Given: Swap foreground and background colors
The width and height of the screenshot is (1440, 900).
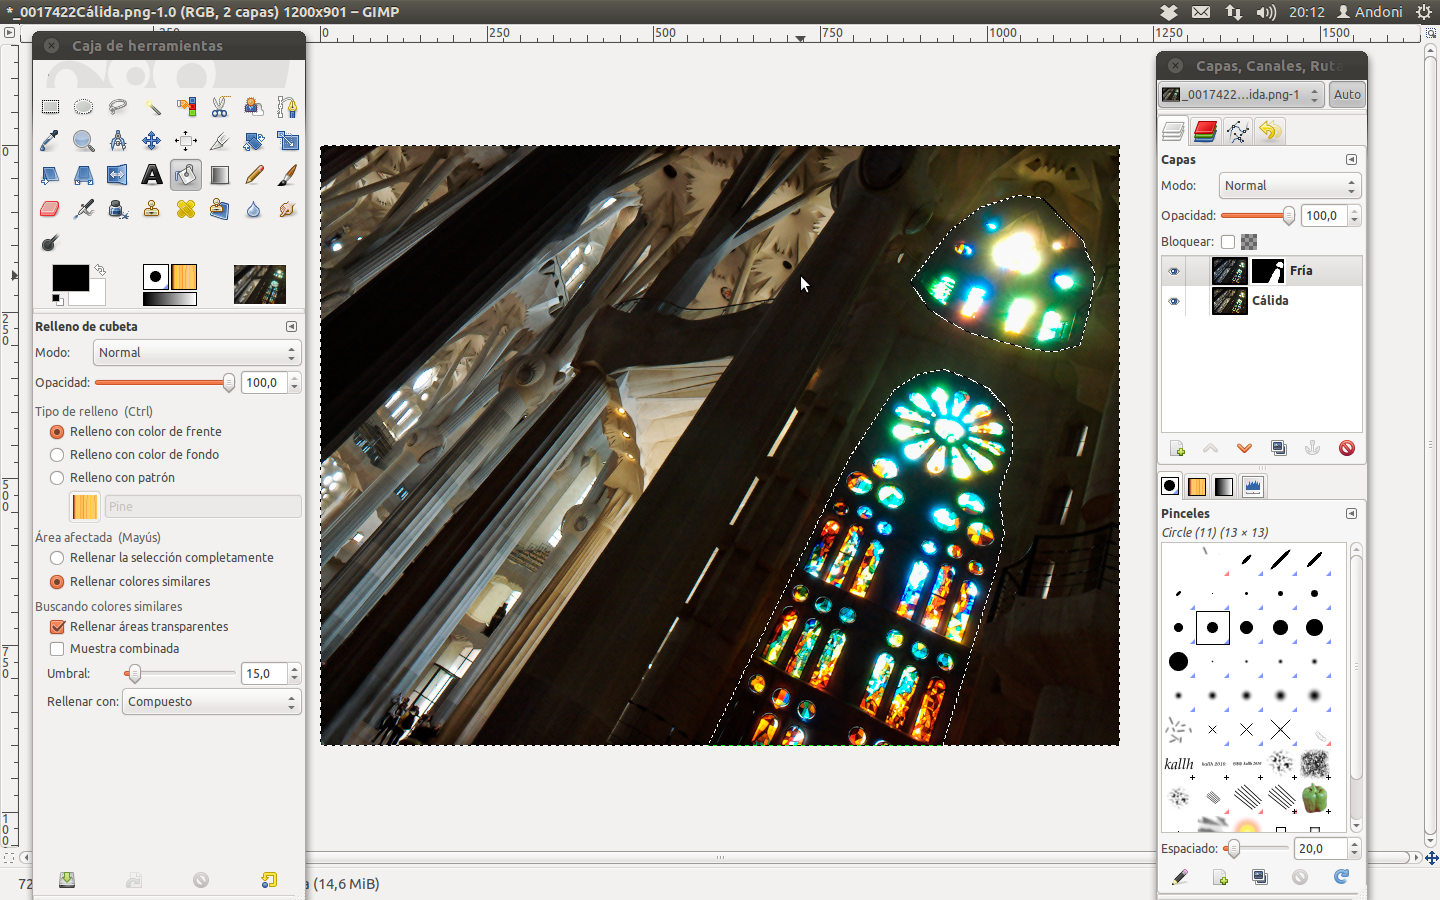Looking at the screenshot, I should point(99,270).
